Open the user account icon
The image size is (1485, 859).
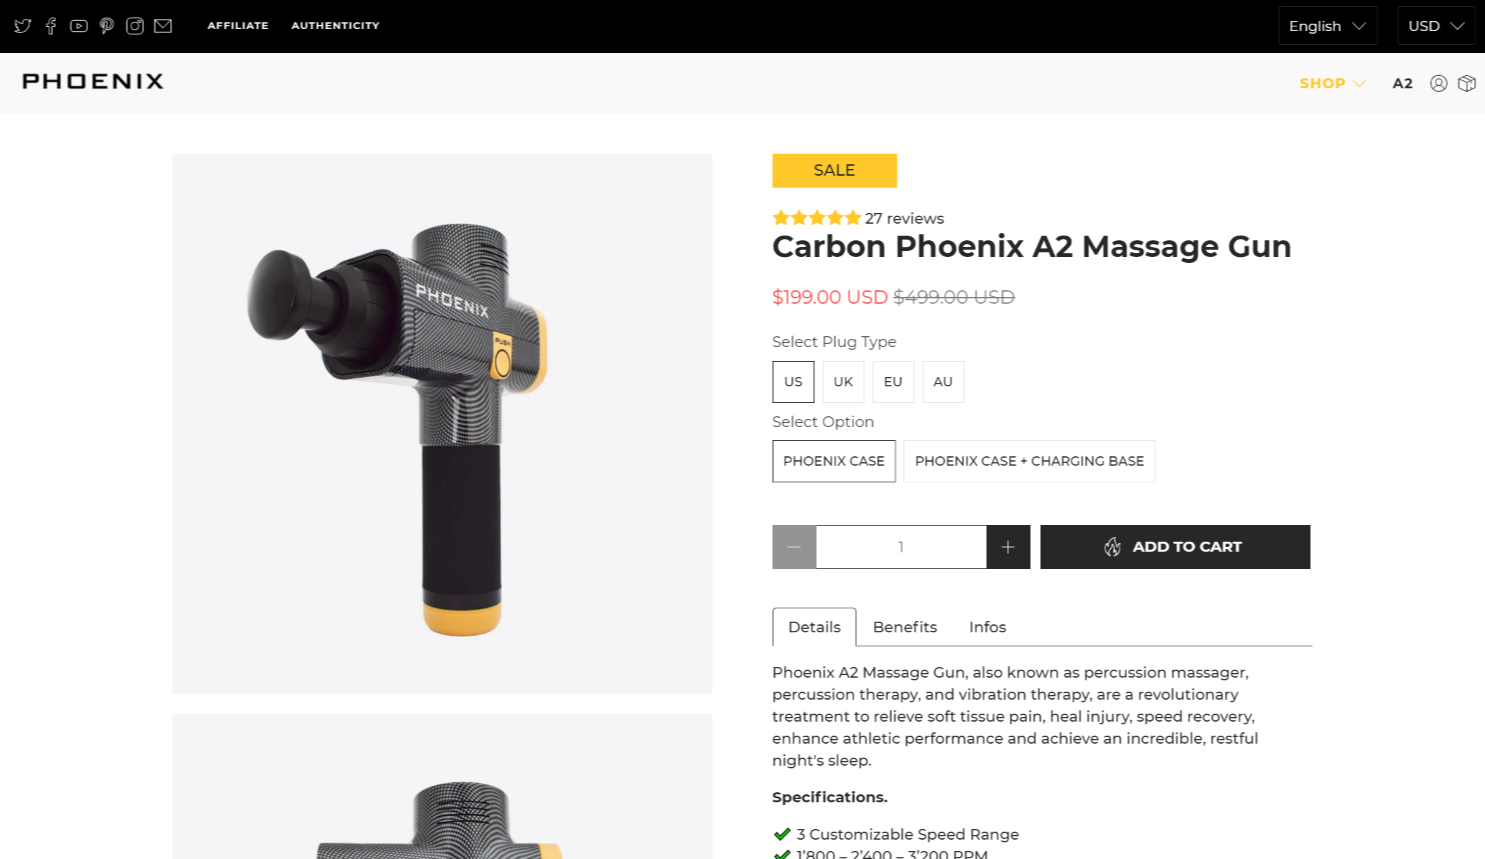point(1438,83)
